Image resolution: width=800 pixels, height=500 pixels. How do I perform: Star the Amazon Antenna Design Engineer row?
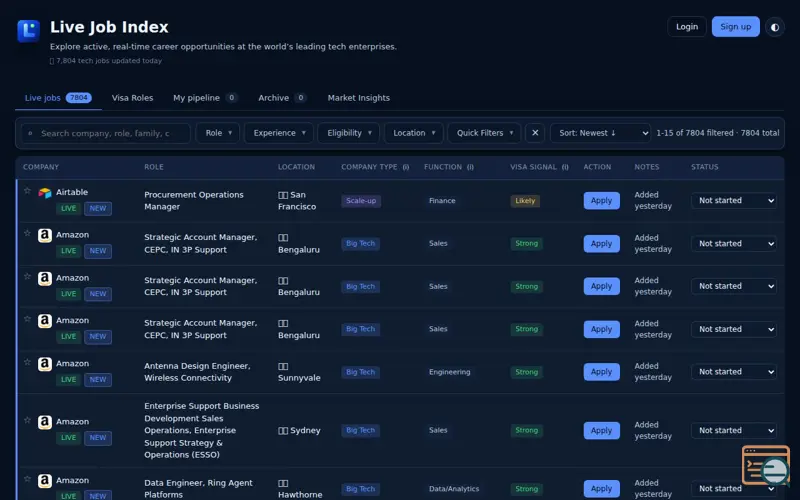tap(28, 362)
